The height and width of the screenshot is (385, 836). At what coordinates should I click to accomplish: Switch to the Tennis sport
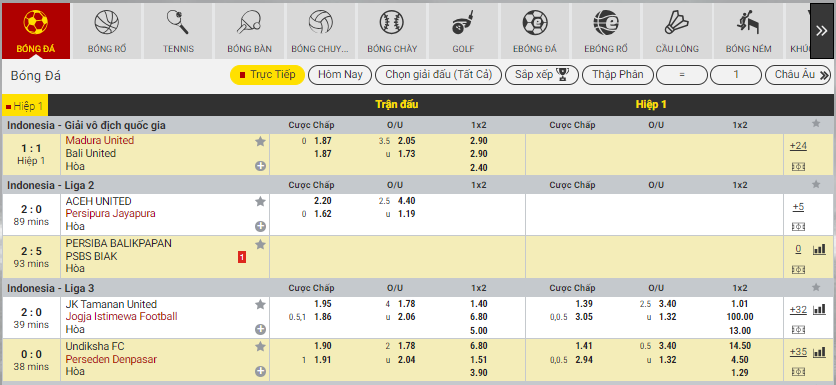pos(178,31)
